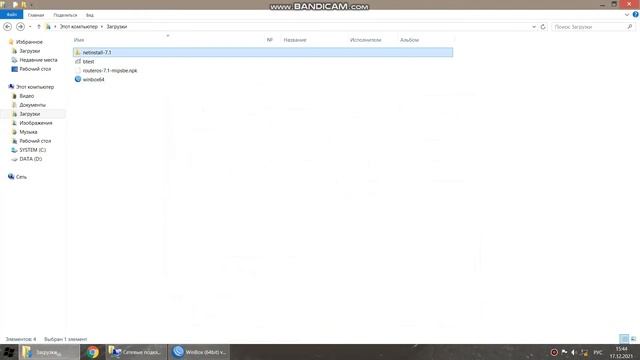
Task: Click the volume speaker tray icon
Action: pos(574,352)
